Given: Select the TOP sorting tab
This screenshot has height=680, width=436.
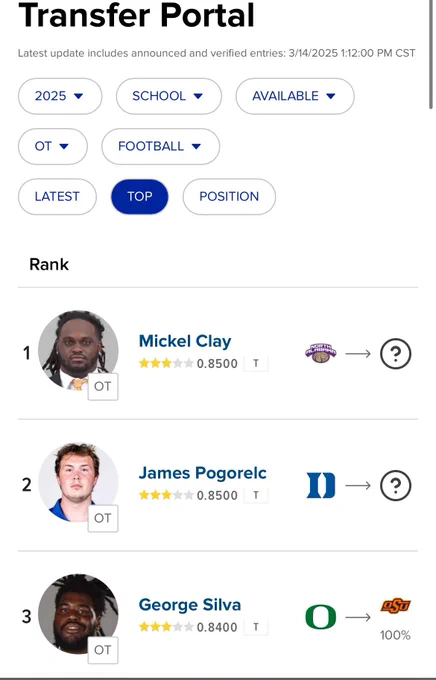Looking at the screenshot, I should click(140, 196).
